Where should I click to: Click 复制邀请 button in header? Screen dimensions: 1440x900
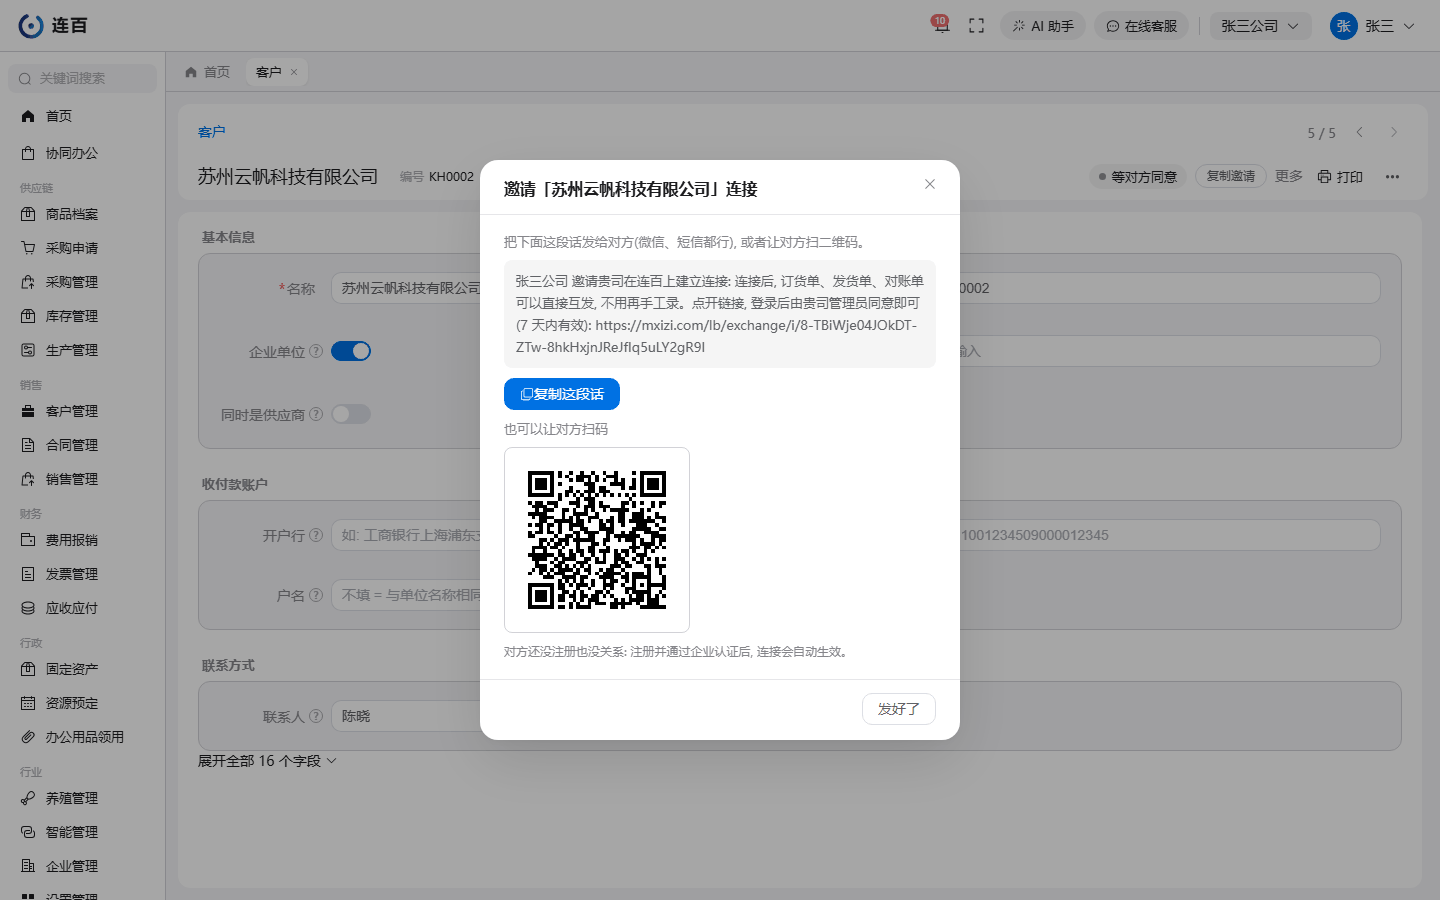click(1230, 176)
